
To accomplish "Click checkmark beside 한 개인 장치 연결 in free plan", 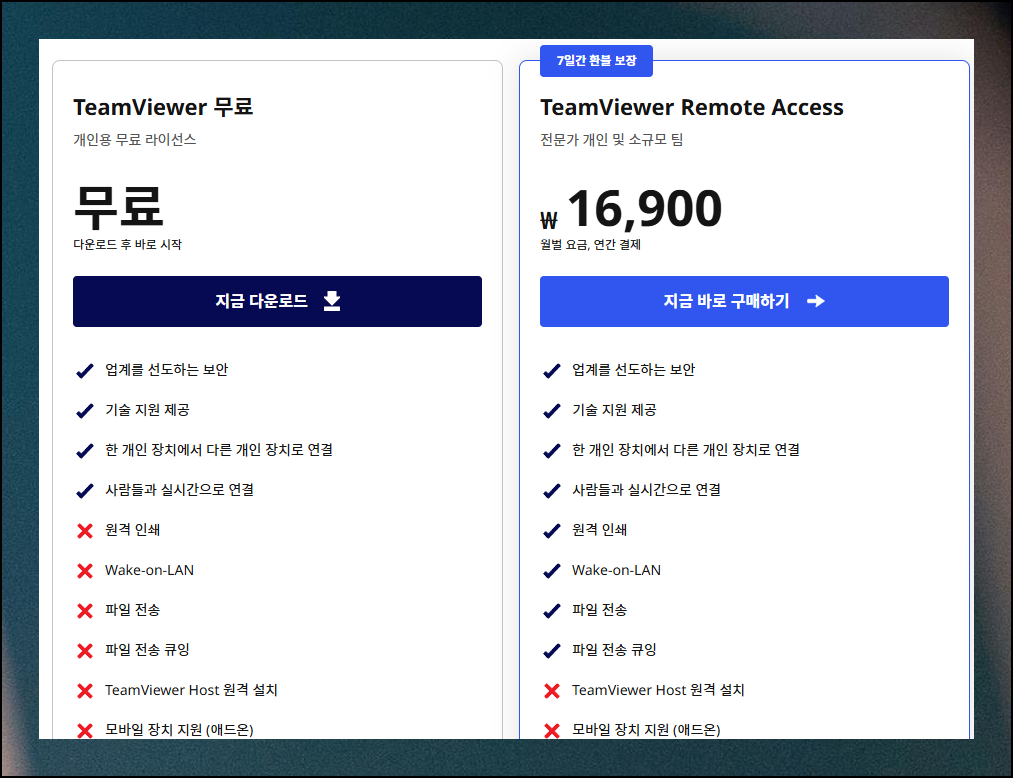I will click(85, 451).
